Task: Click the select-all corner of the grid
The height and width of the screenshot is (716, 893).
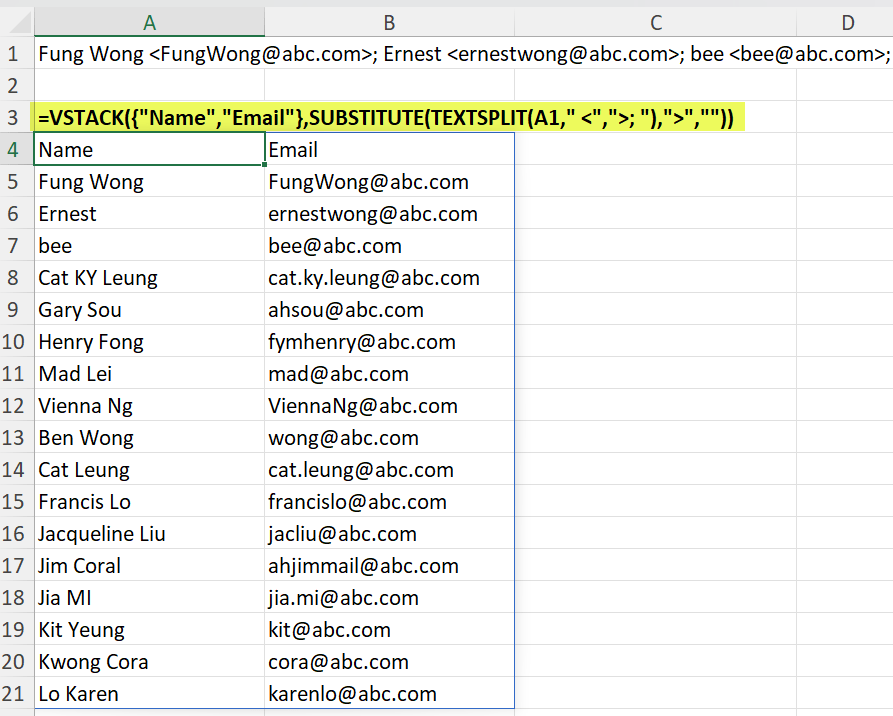Action: (14, 22)
